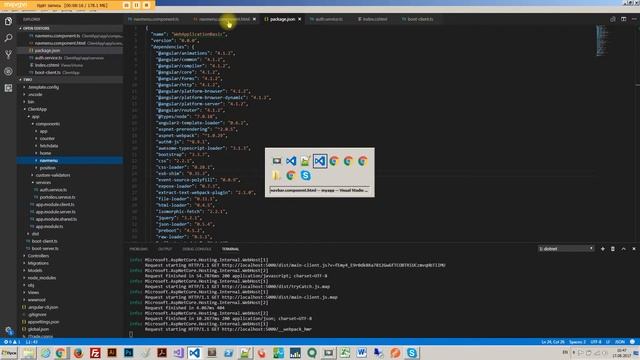This screenshot has width=640, height=360.
Task: Open the terminal selector dropdown
Action: tap(566, 249)
